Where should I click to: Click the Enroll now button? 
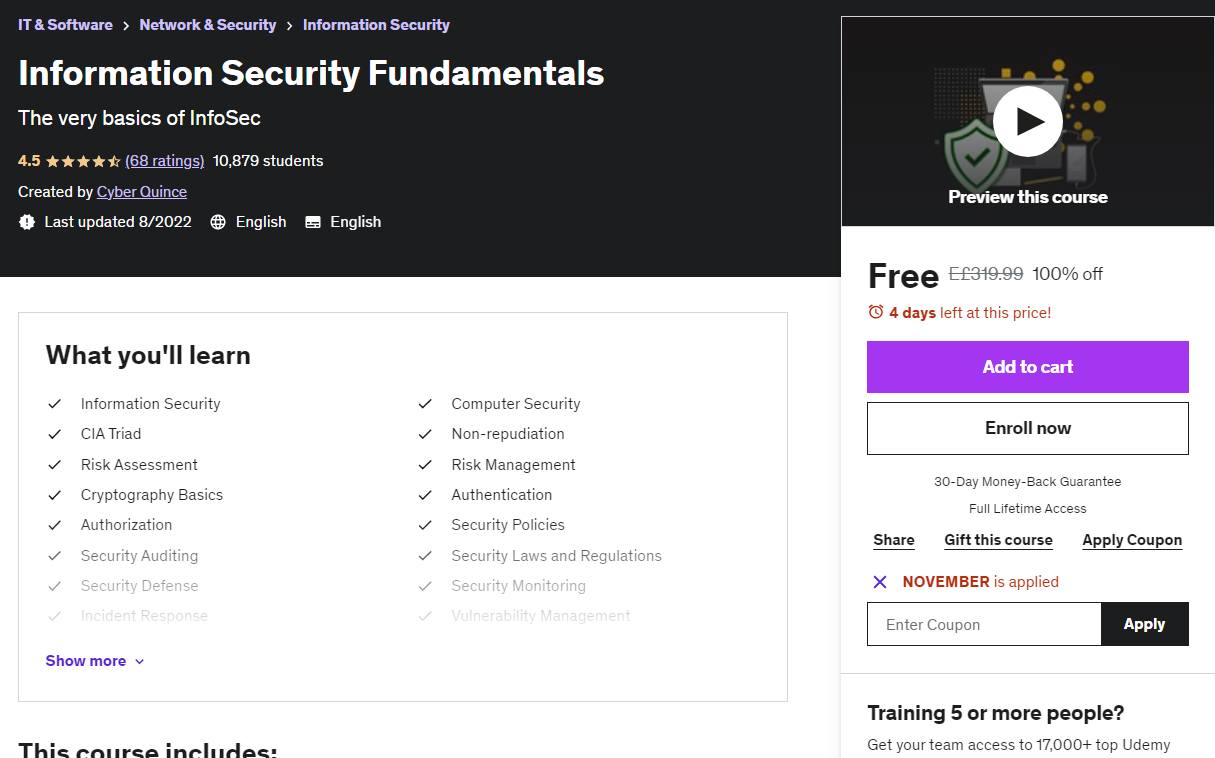pyautogui.click(x=1027, y=428)
